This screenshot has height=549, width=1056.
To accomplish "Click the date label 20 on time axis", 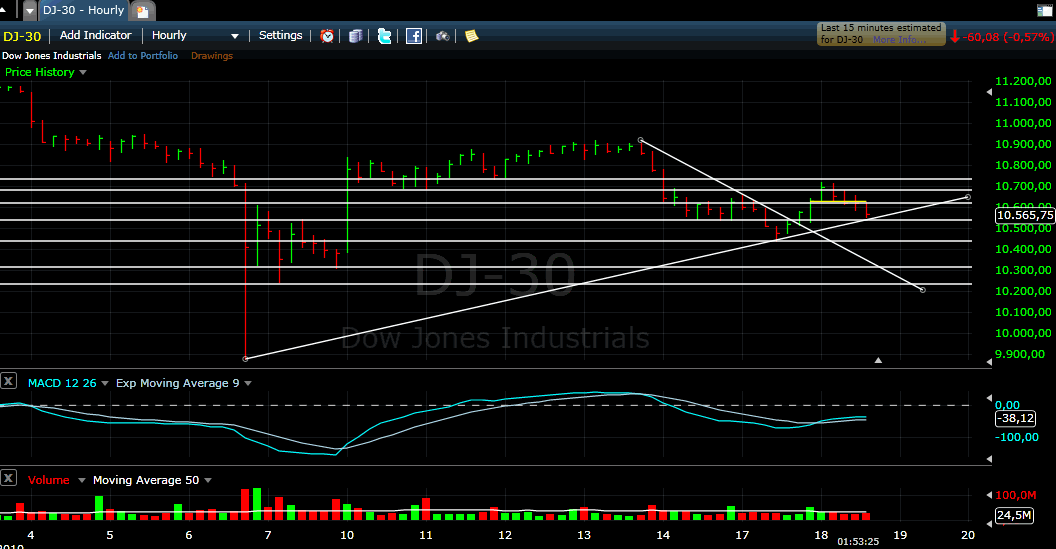I will [x=968, y=536].
